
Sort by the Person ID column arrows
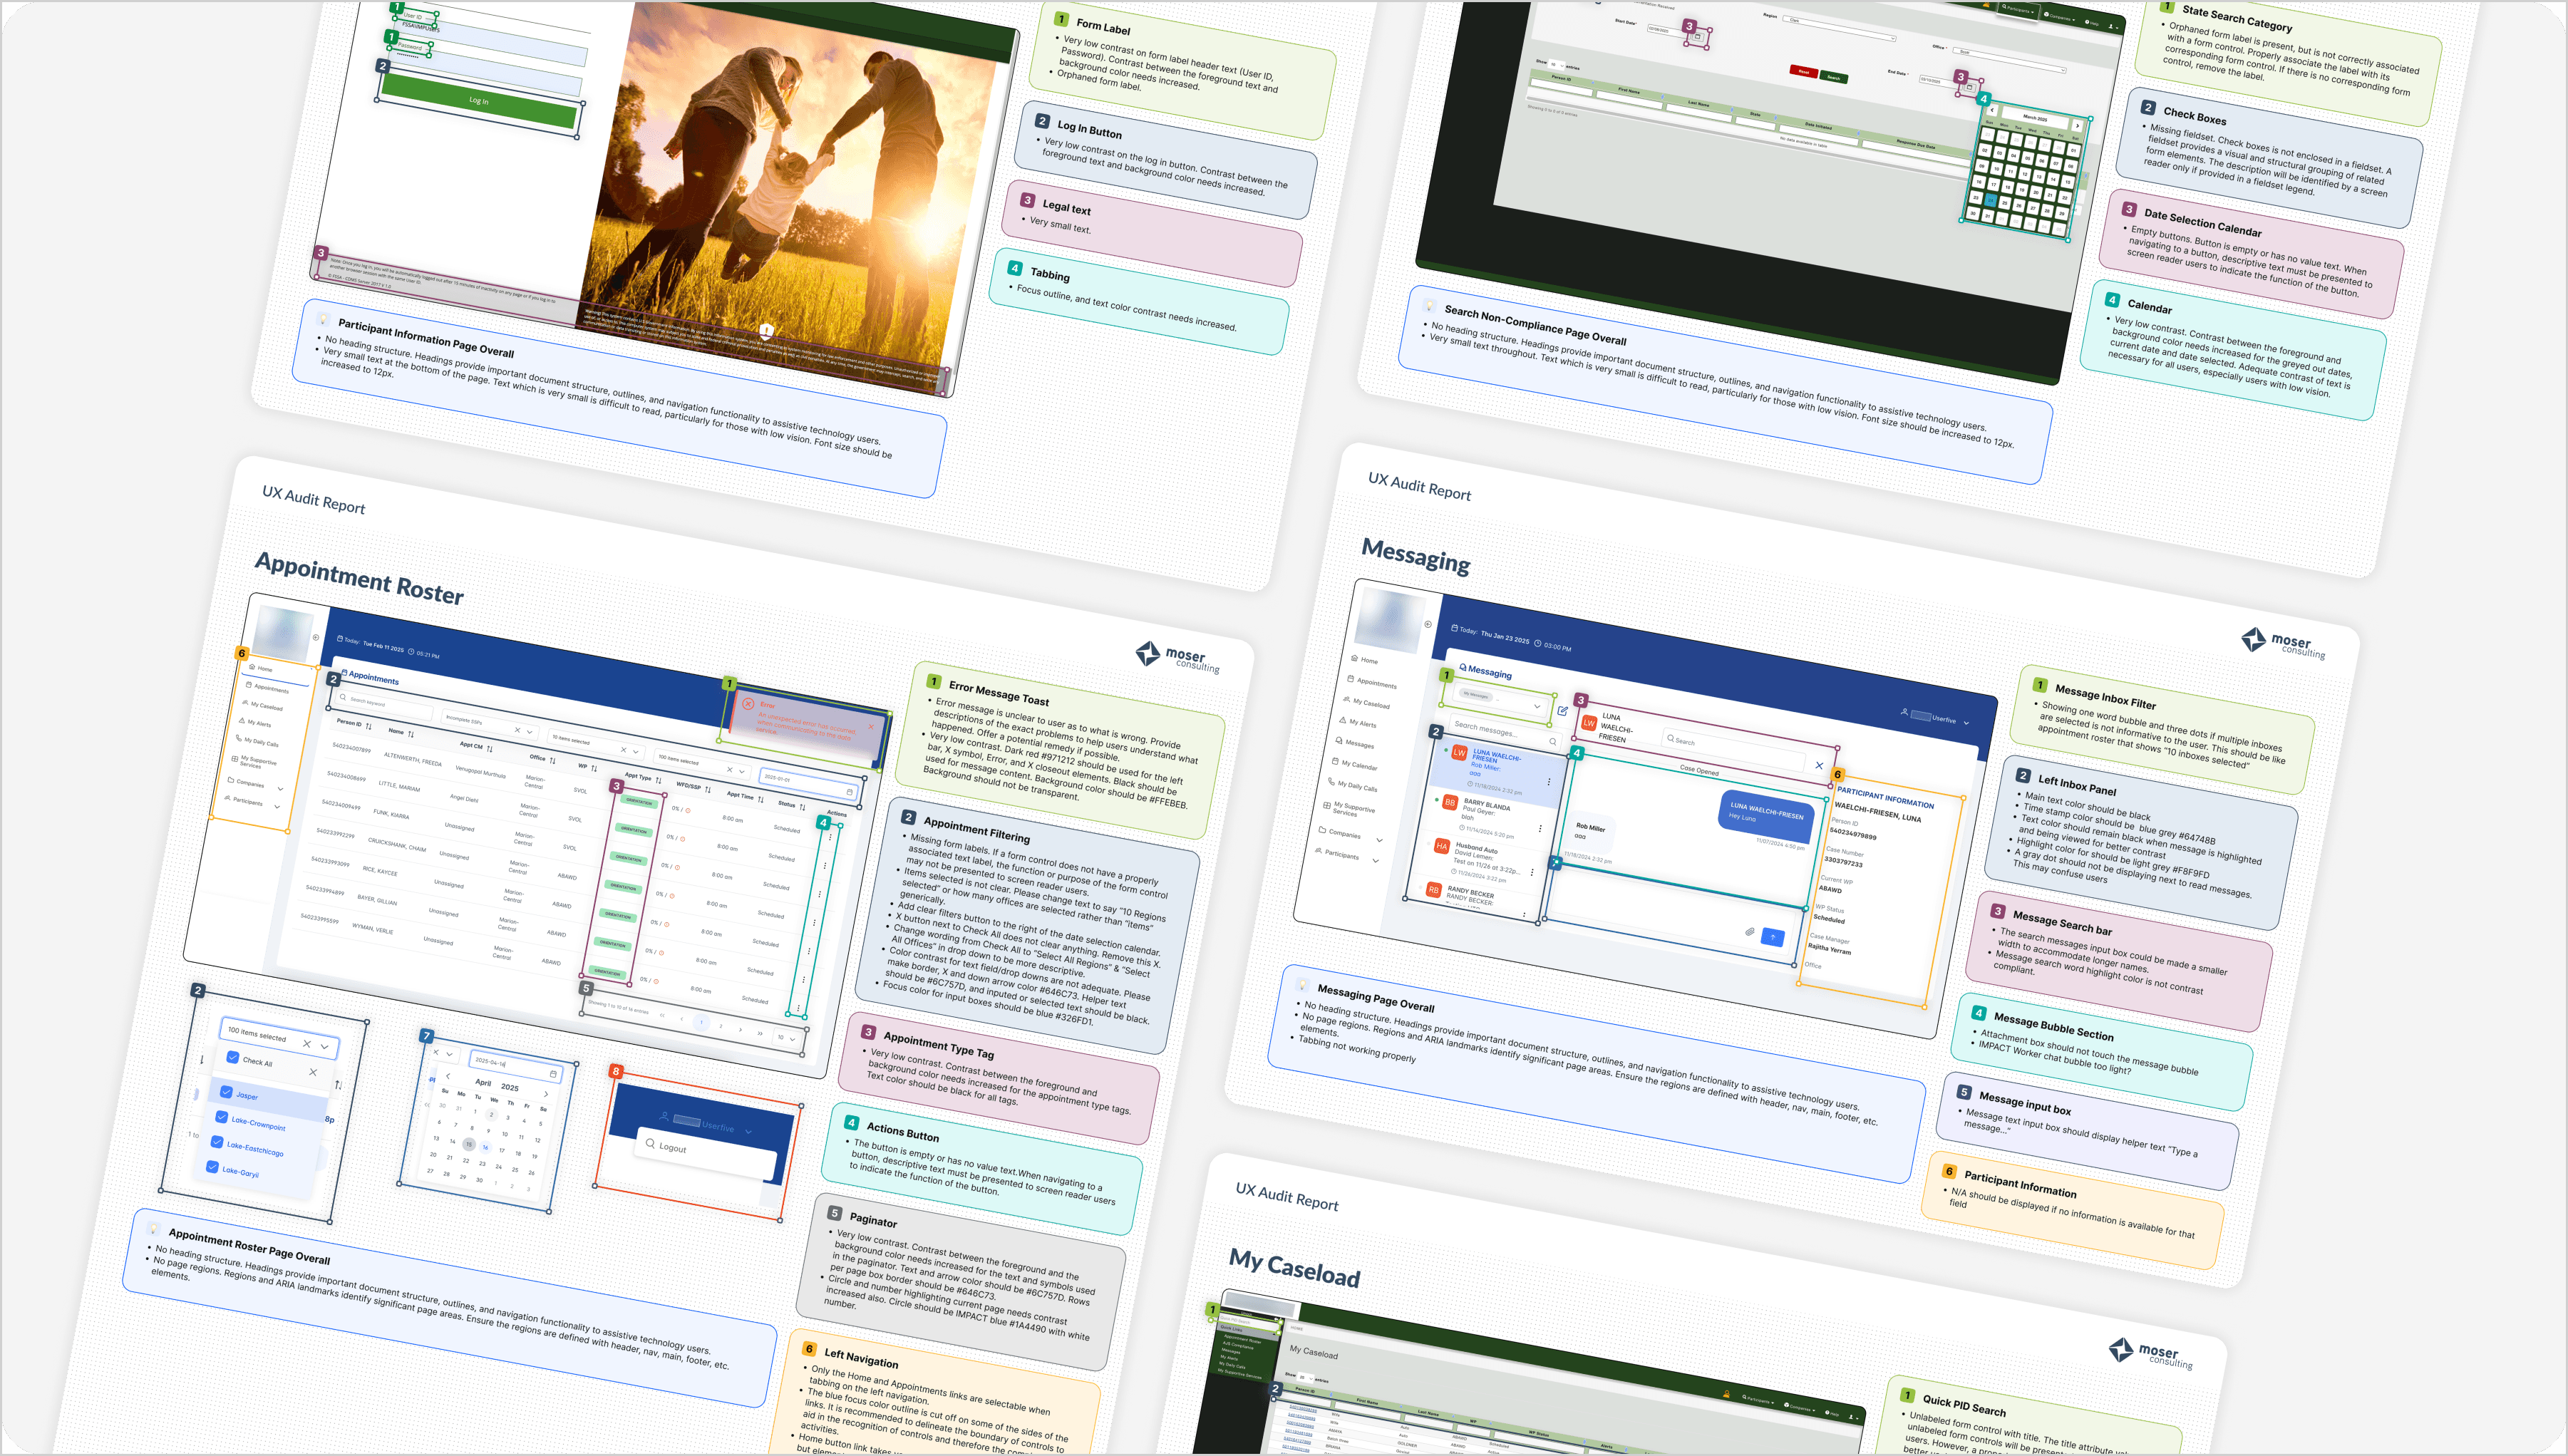[368, 726]
